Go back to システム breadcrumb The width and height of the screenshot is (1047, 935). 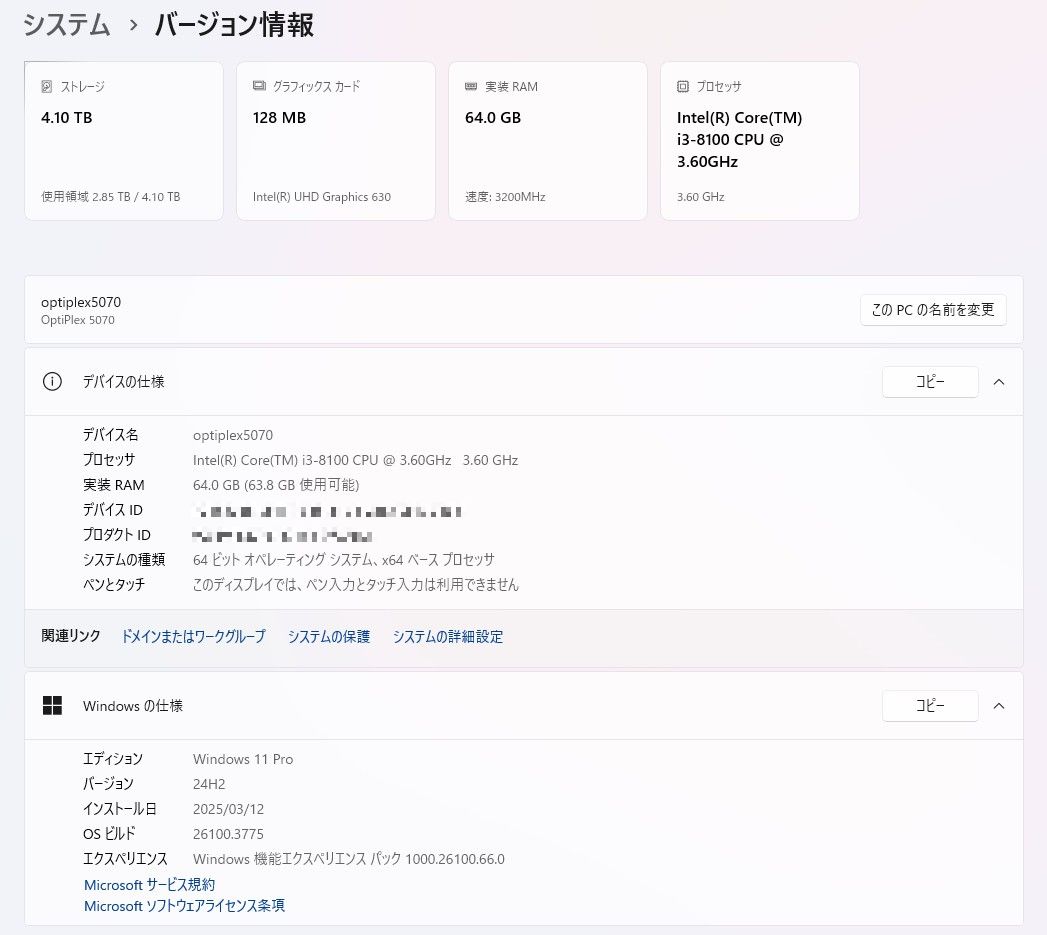(66, 25)
